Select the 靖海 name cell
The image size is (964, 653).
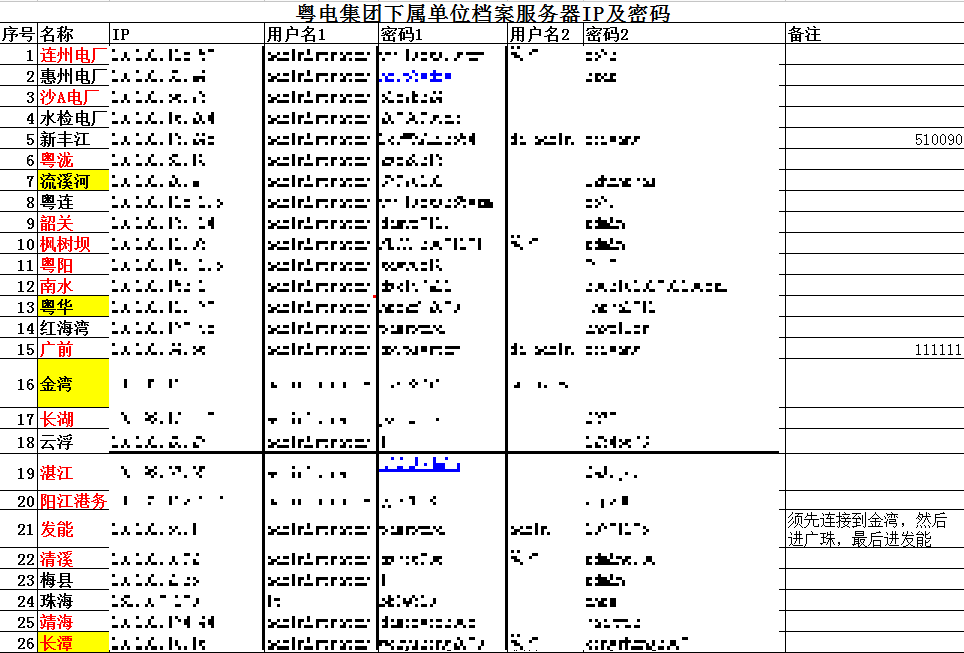click(x=74, y=621)
